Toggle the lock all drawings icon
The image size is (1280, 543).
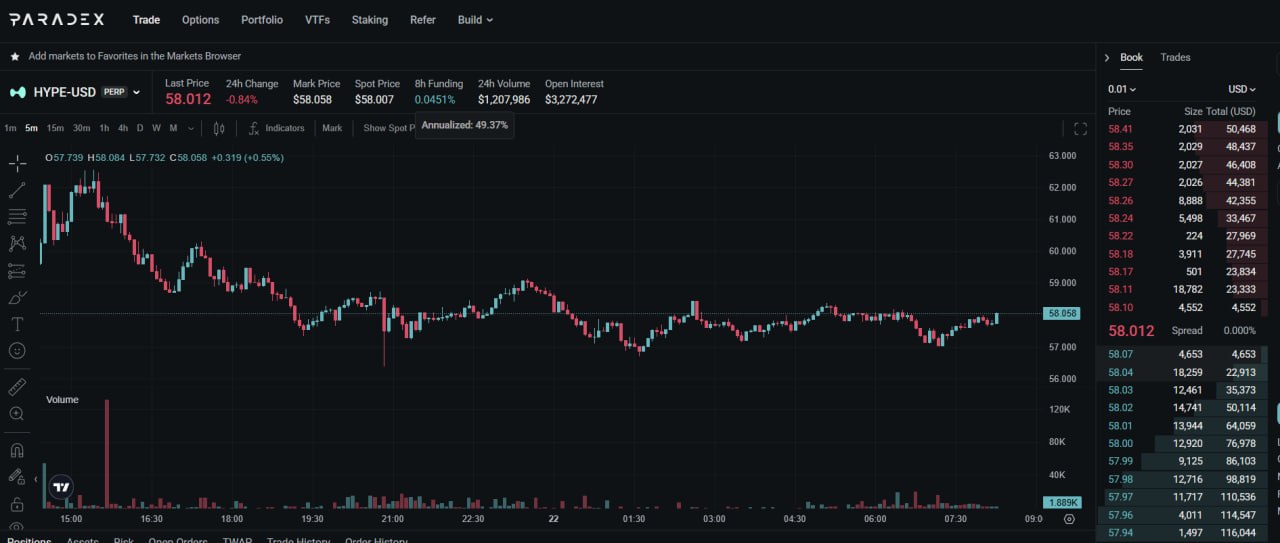17,504
